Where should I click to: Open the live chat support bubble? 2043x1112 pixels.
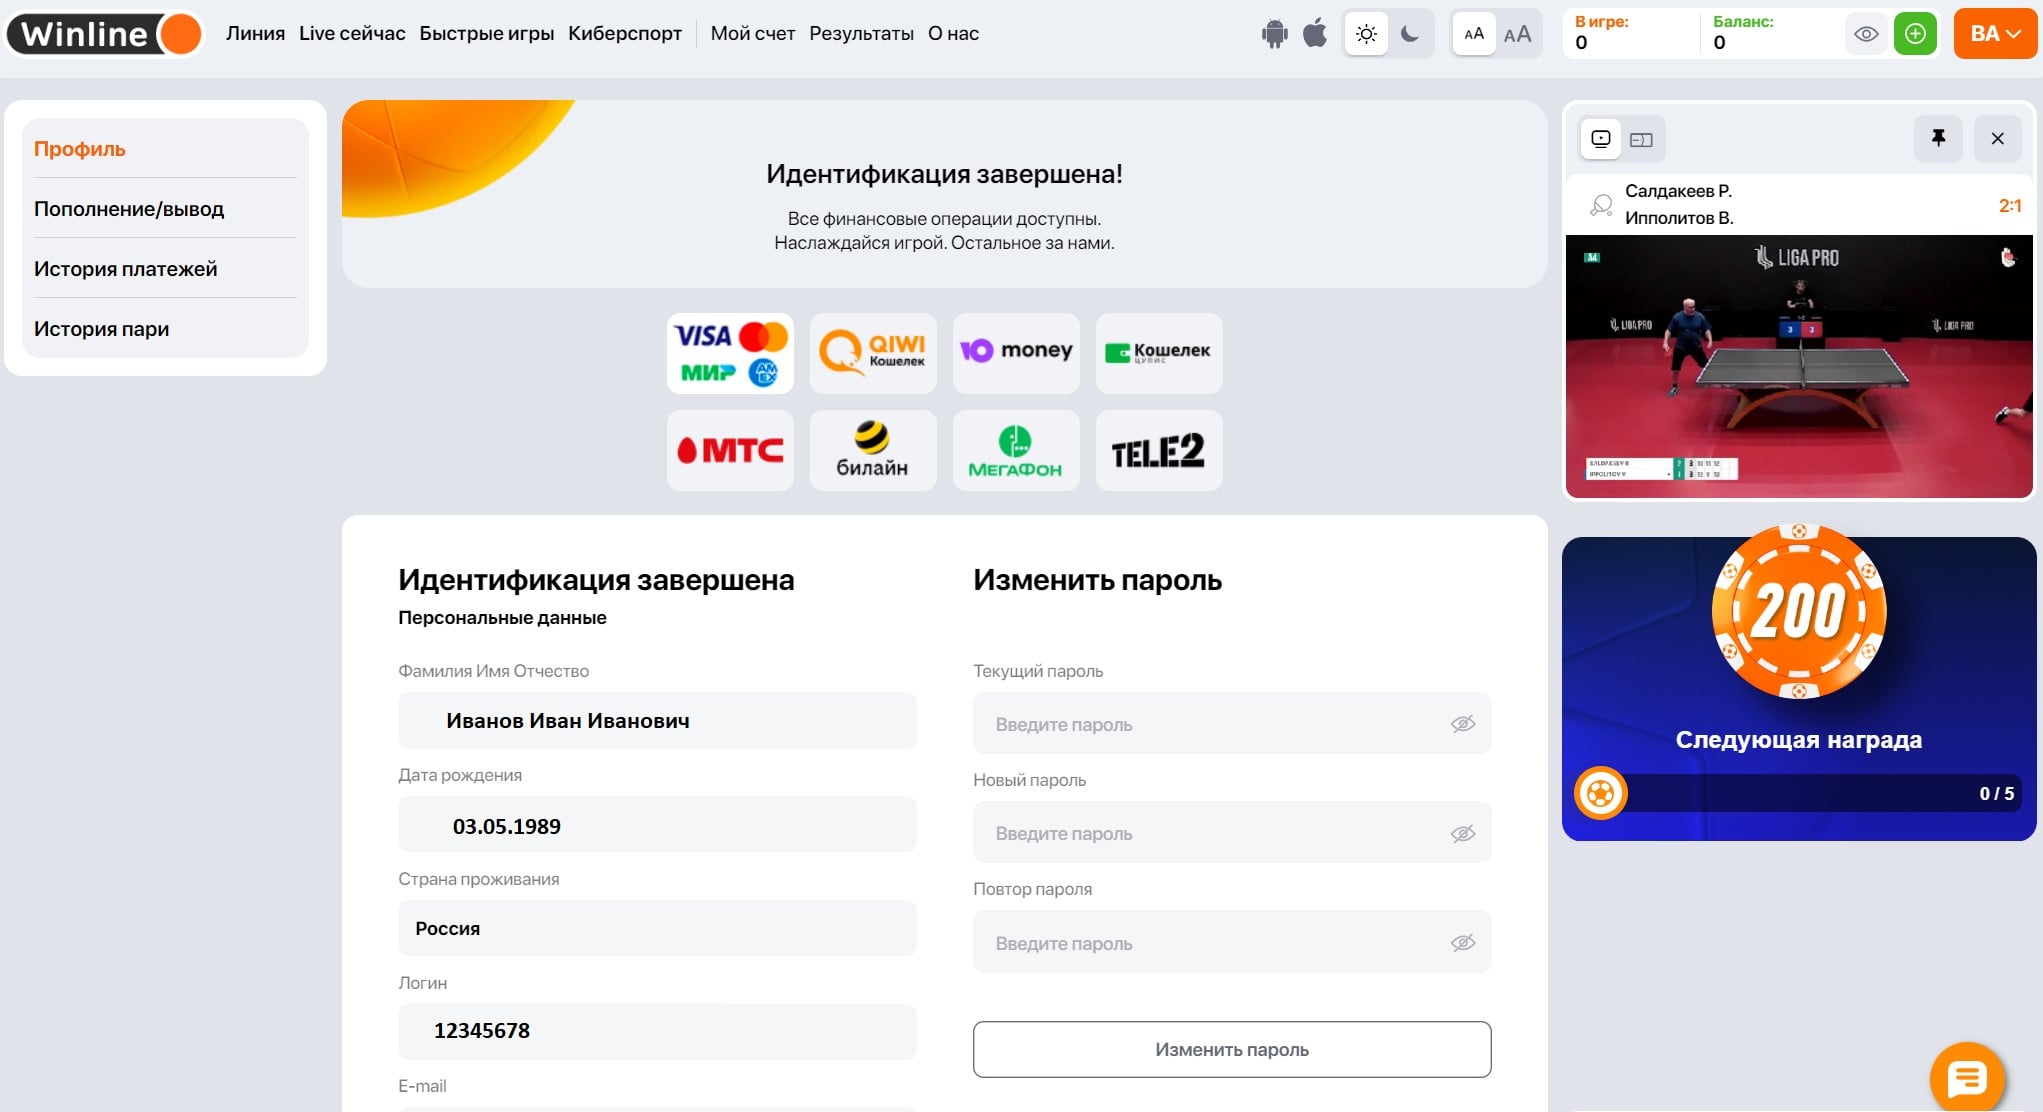coord(1966,1078)
